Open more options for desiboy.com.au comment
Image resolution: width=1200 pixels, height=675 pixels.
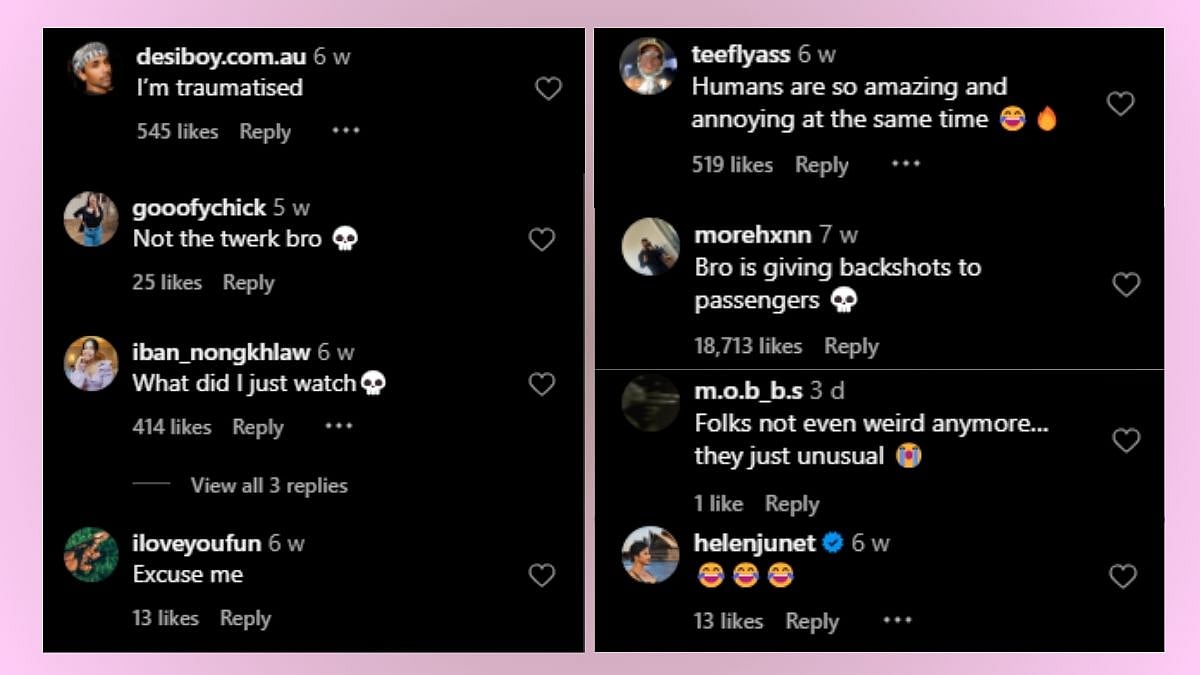(x=346, y=130)
